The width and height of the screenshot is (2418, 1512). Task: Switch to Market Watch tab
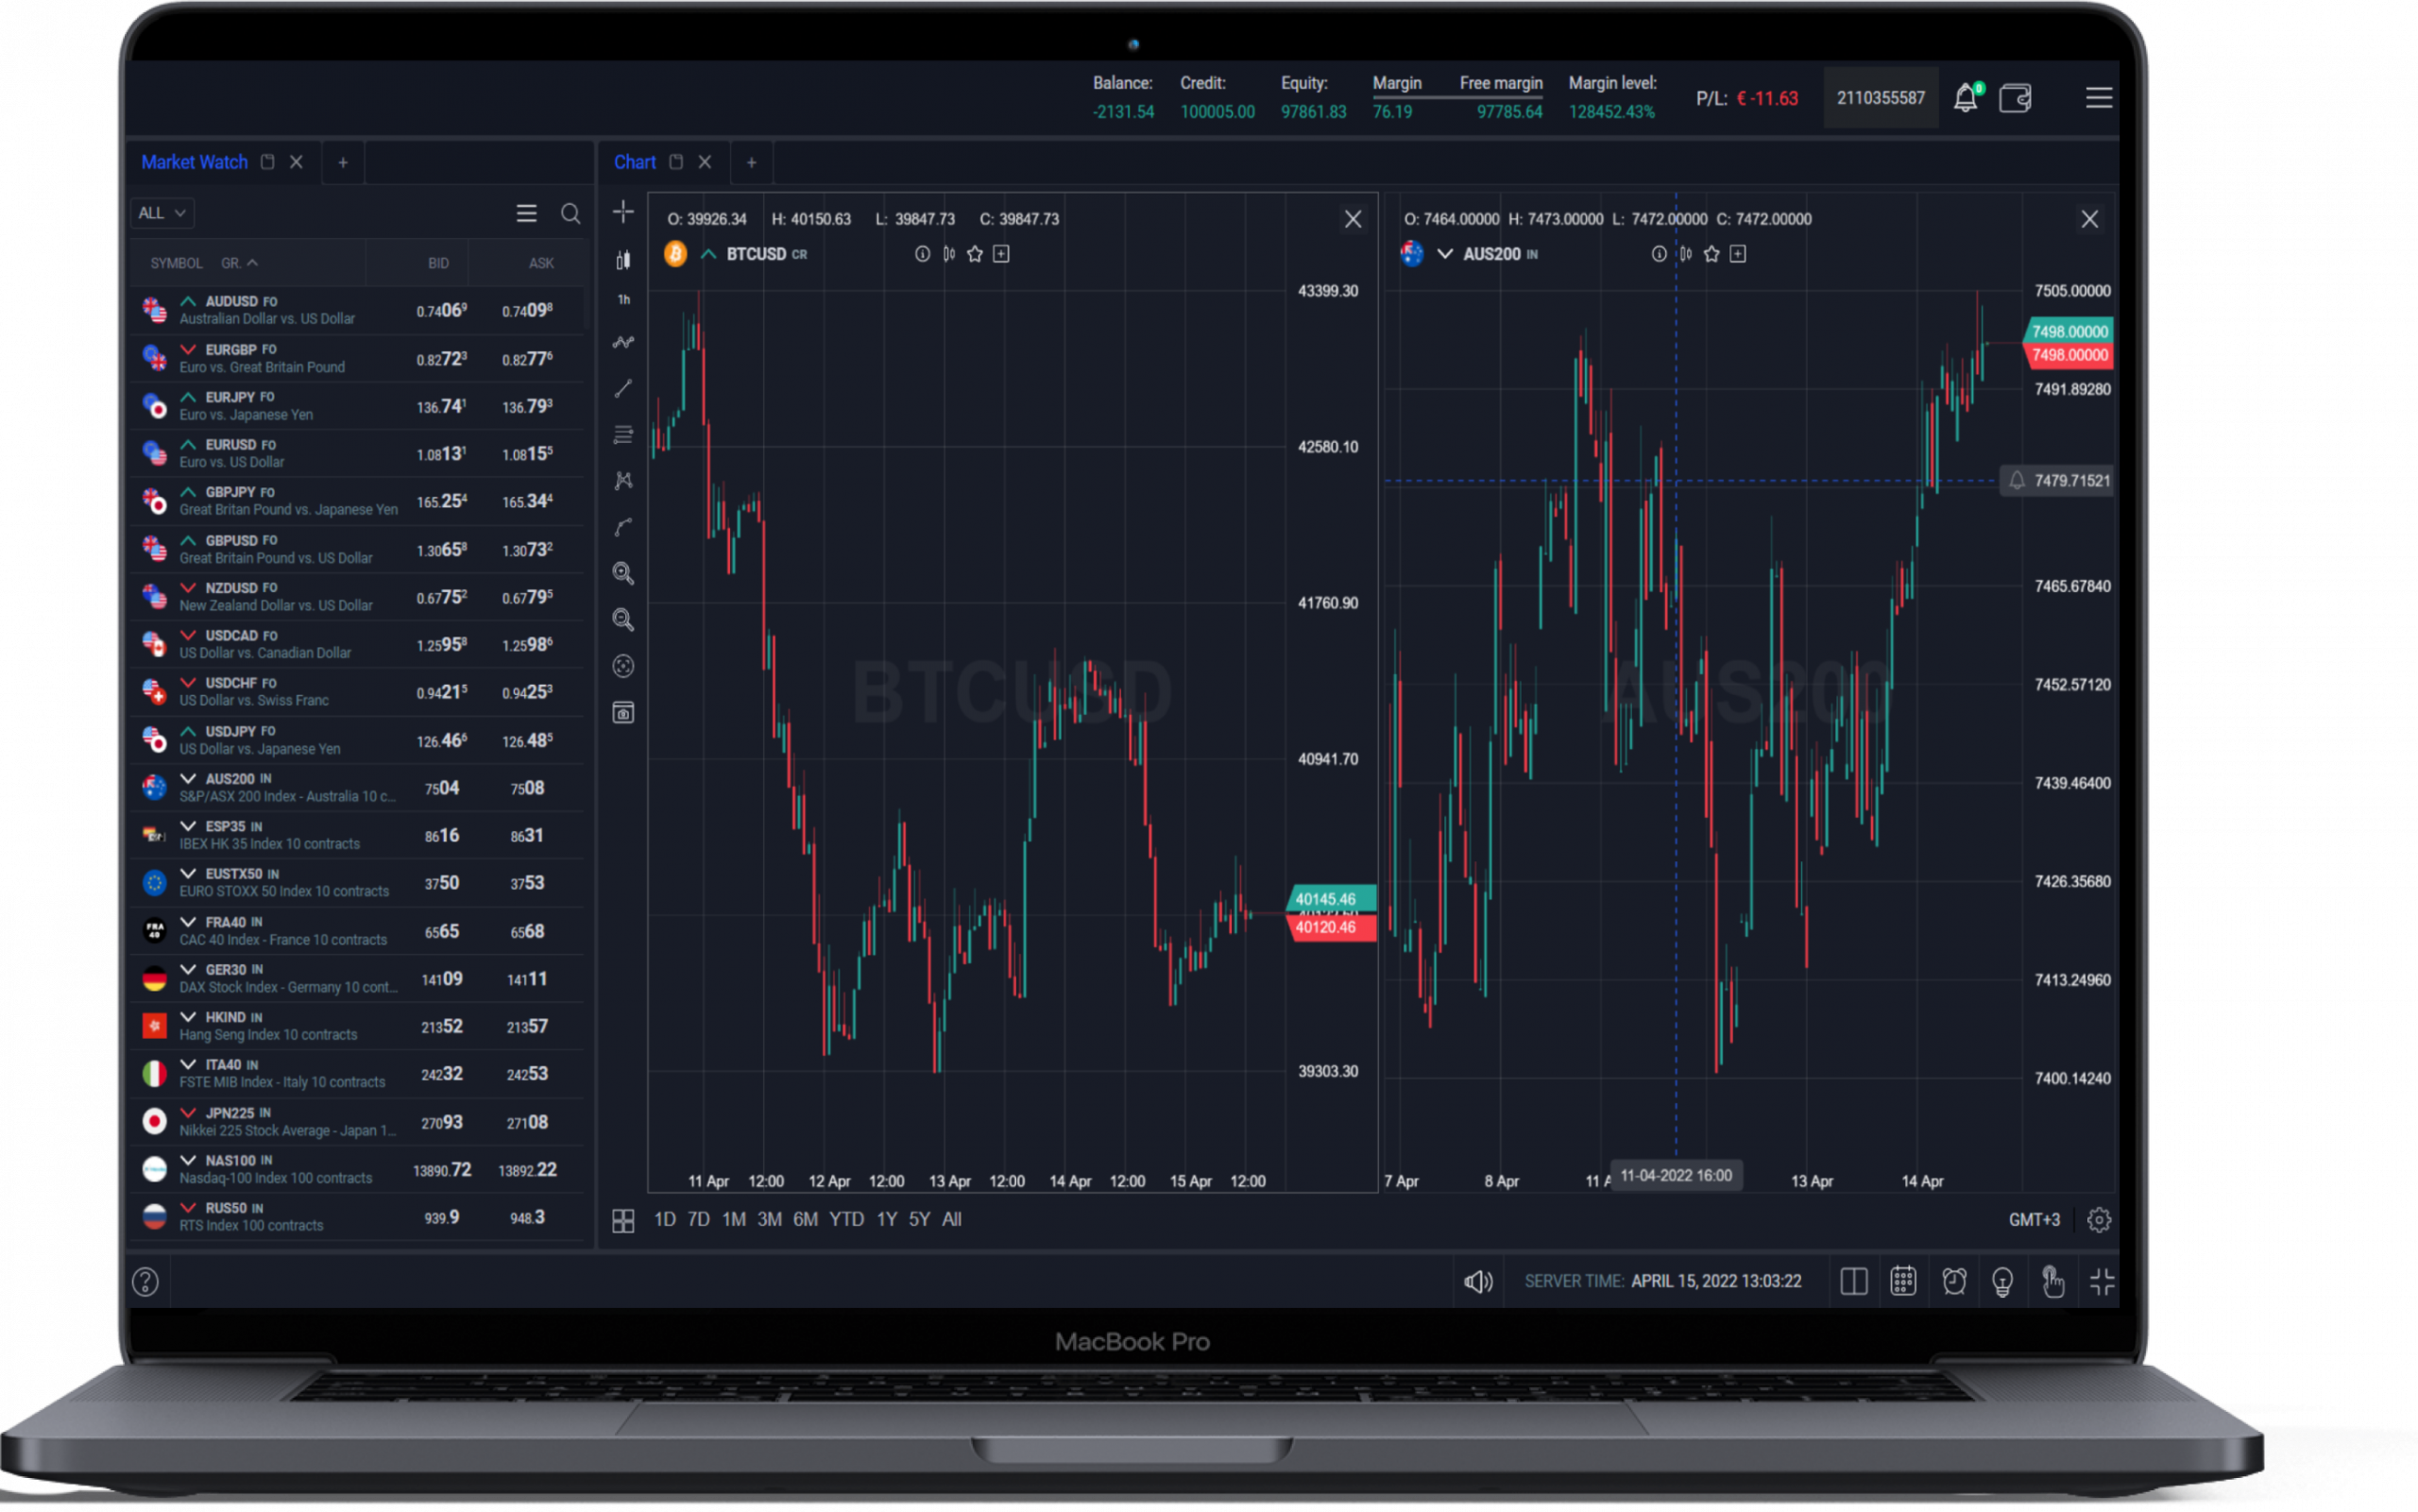pos(194,162)
